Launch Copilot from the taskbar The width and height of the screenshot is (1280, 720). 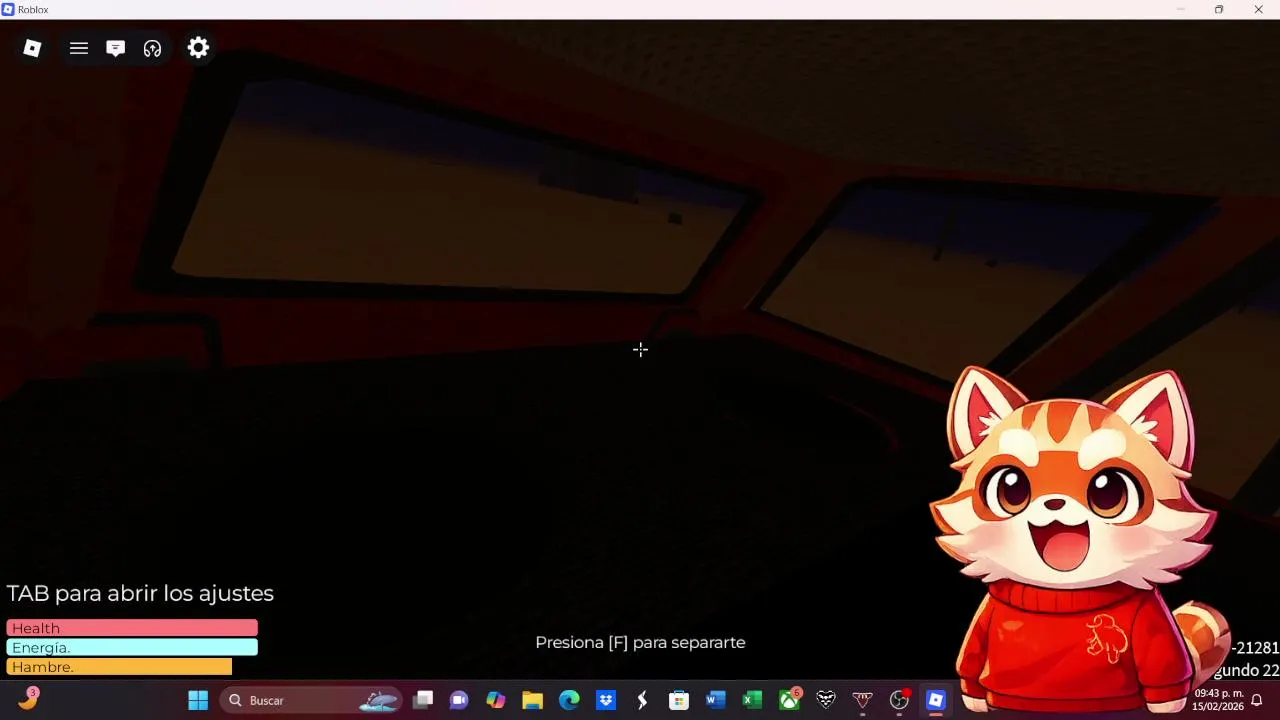coord(496,700)
